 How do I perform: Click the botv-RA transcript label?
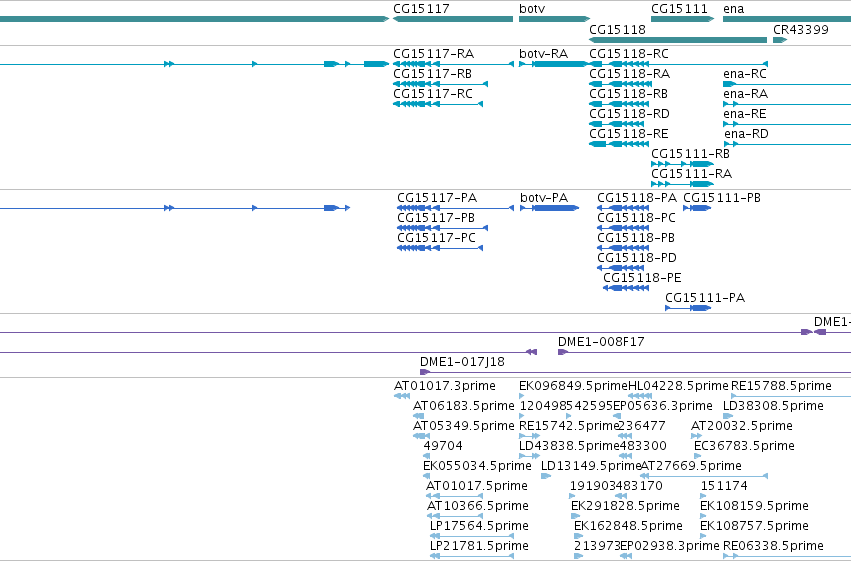pos(543,54)
